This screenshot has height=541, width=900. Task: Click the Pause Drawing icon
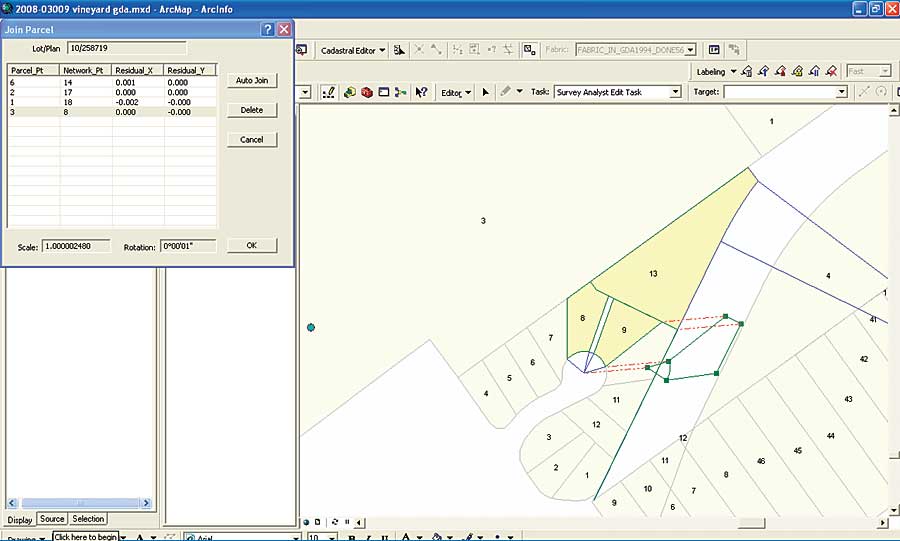pyautogui.click(x=347, y=522)
